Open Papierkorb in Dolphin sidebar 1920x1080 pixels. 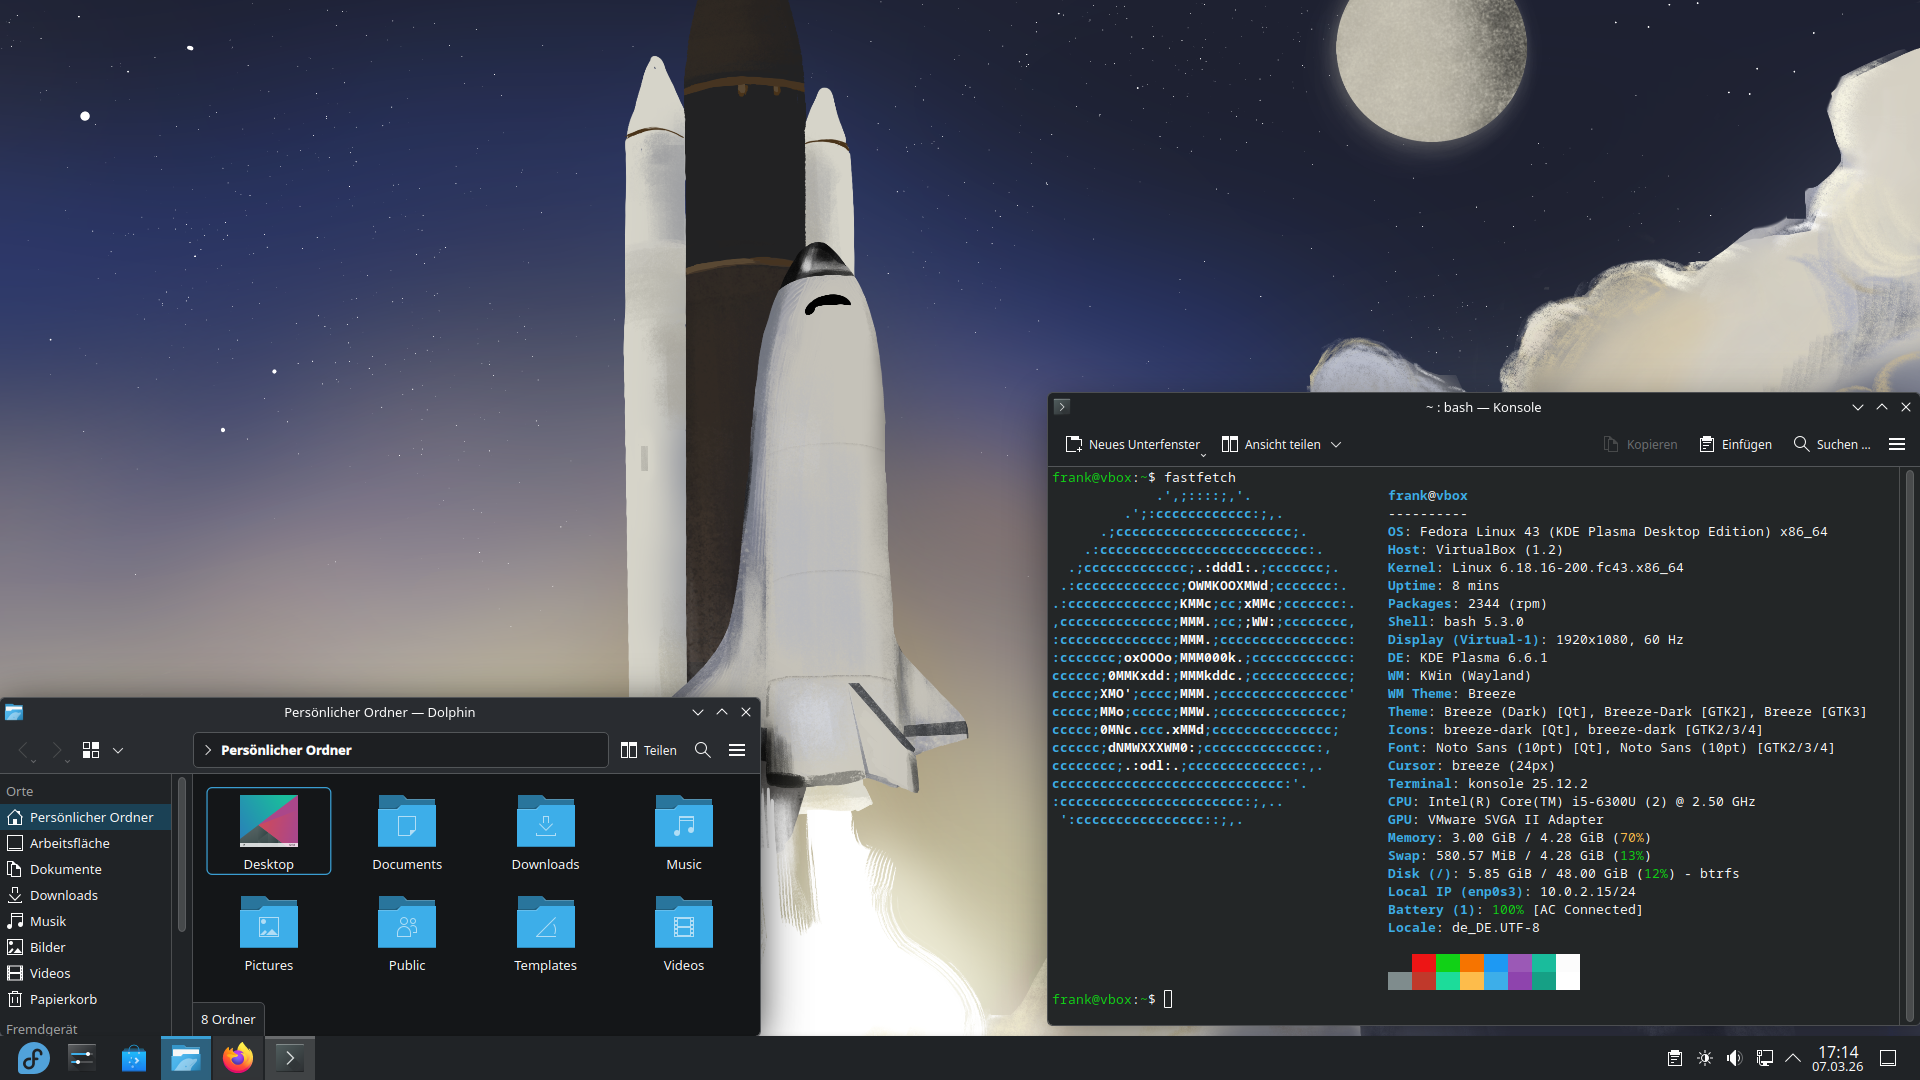[x=86, y=999]
